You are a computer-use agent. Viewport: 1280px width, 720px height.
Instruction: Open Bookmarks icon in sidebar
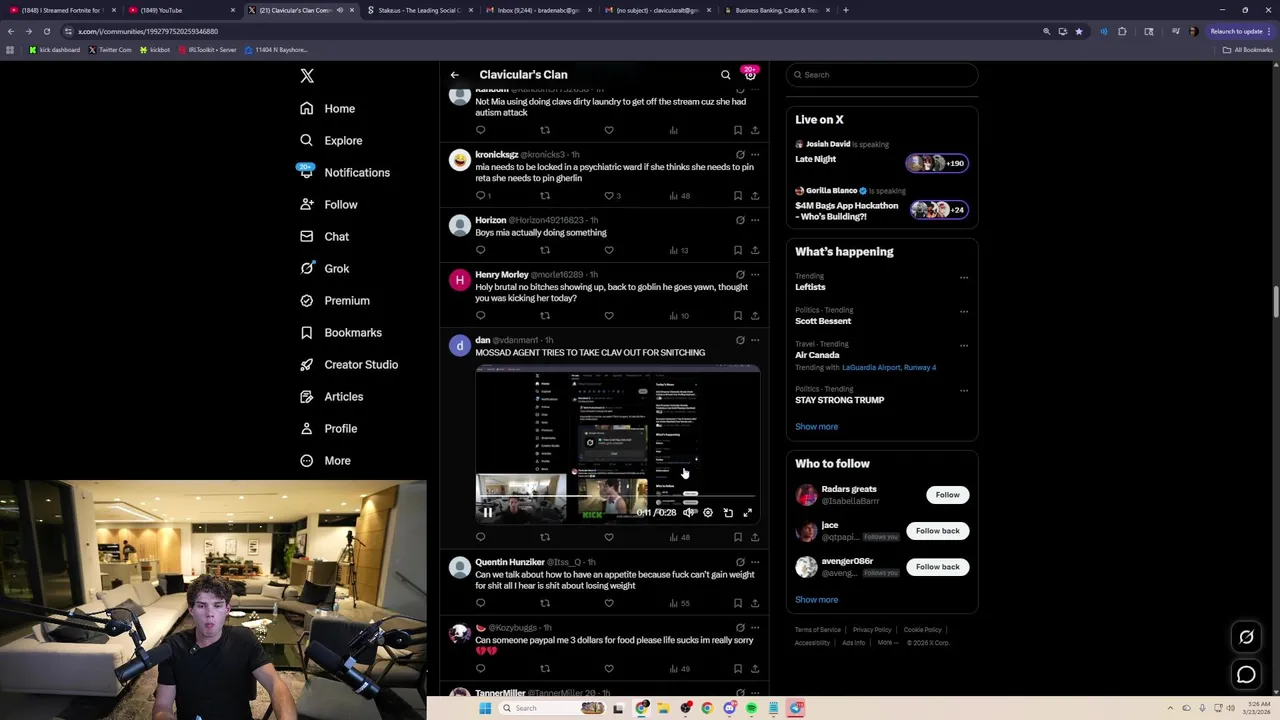pyautogui.click(x=307, y=332)
